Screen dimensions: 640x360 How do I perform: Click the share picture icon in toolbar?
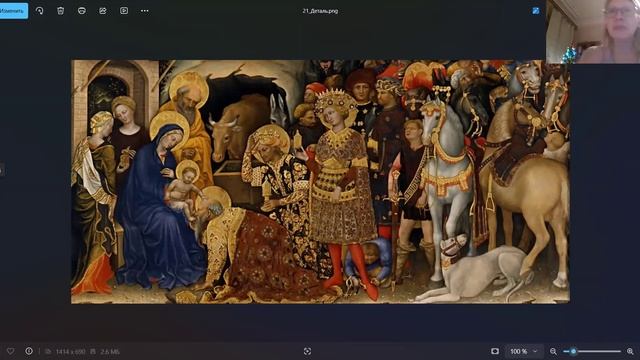[x=103, y=11]
